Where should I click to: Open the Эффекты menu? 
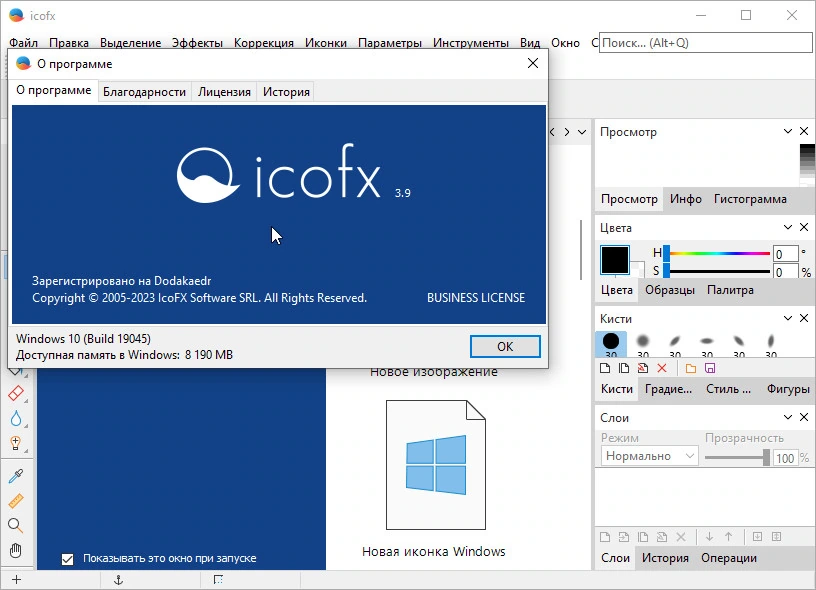coord(197,43)
